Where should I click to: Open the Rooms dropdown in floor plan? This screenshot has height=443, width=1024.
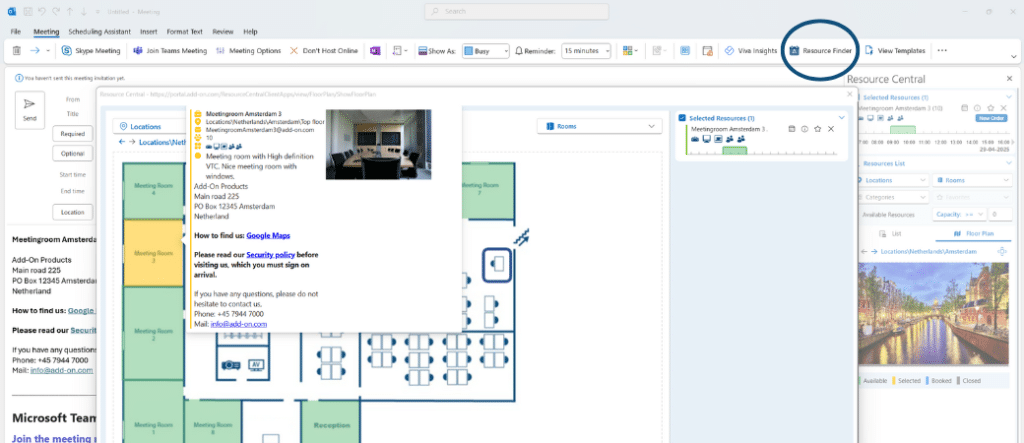click(599, 126)
